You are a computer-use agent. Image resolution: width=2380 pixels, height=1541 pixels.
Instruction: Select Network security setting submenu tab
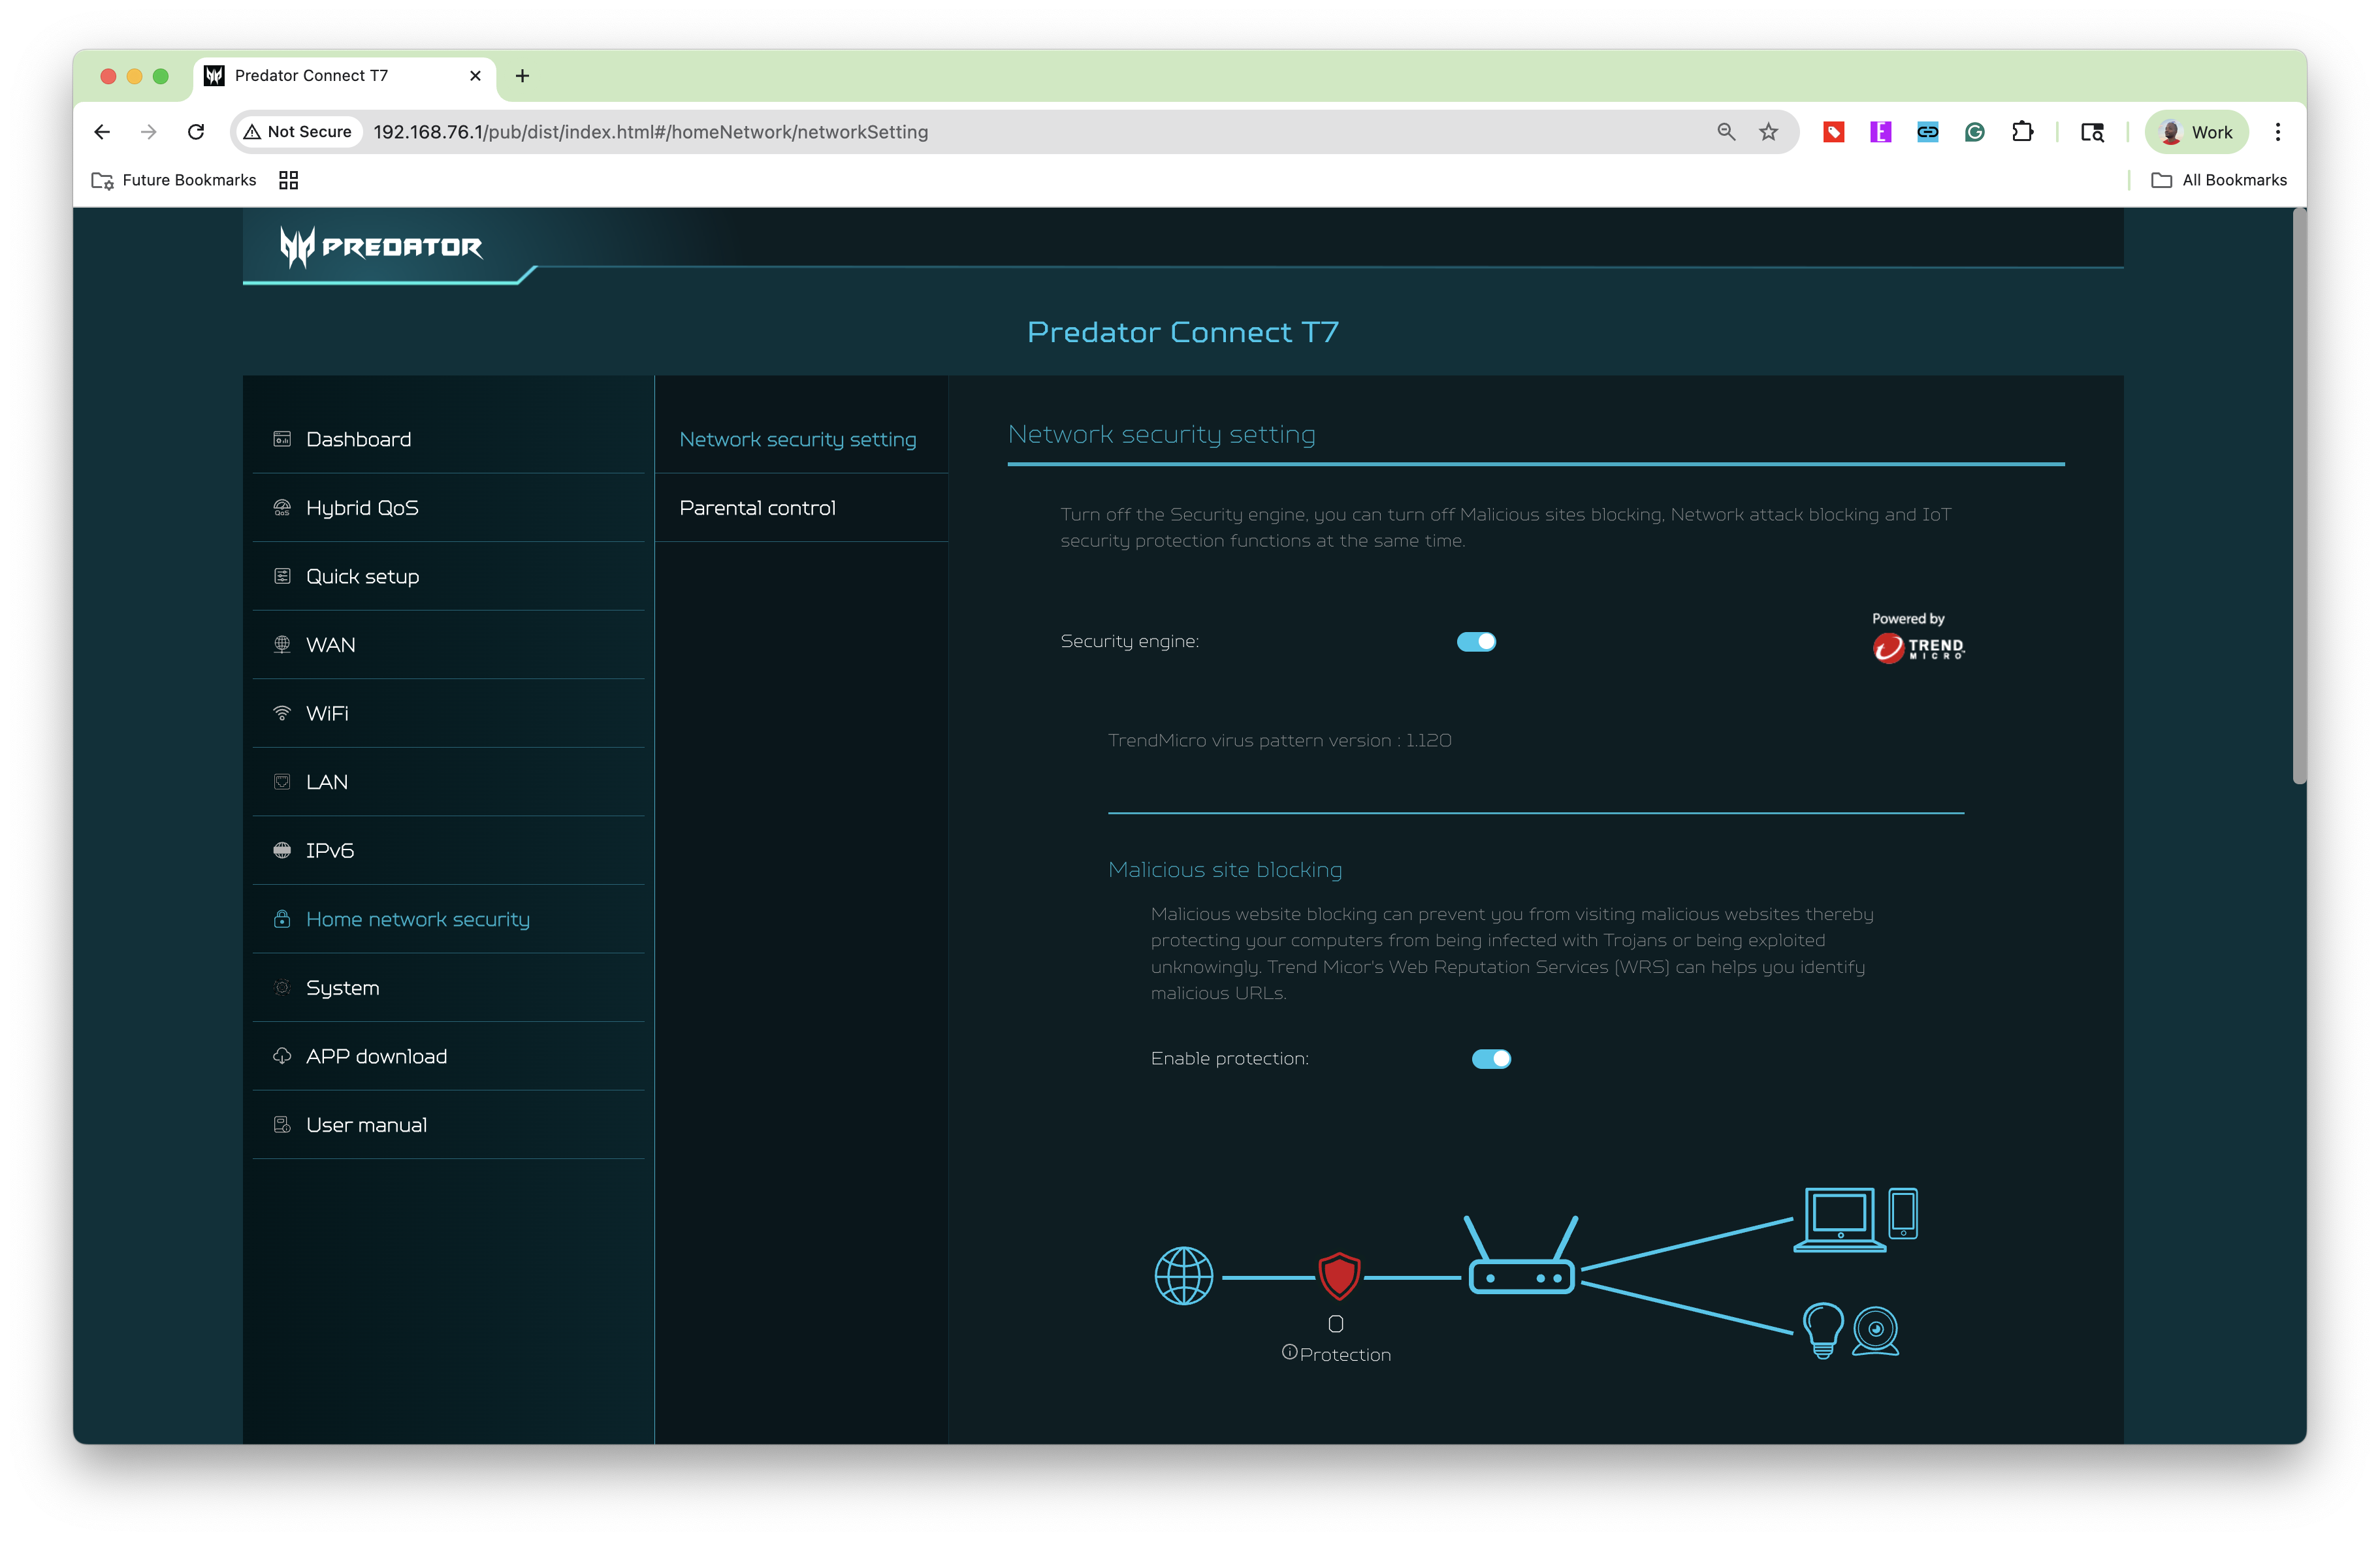pyautogui.click(x=801, y=439)
